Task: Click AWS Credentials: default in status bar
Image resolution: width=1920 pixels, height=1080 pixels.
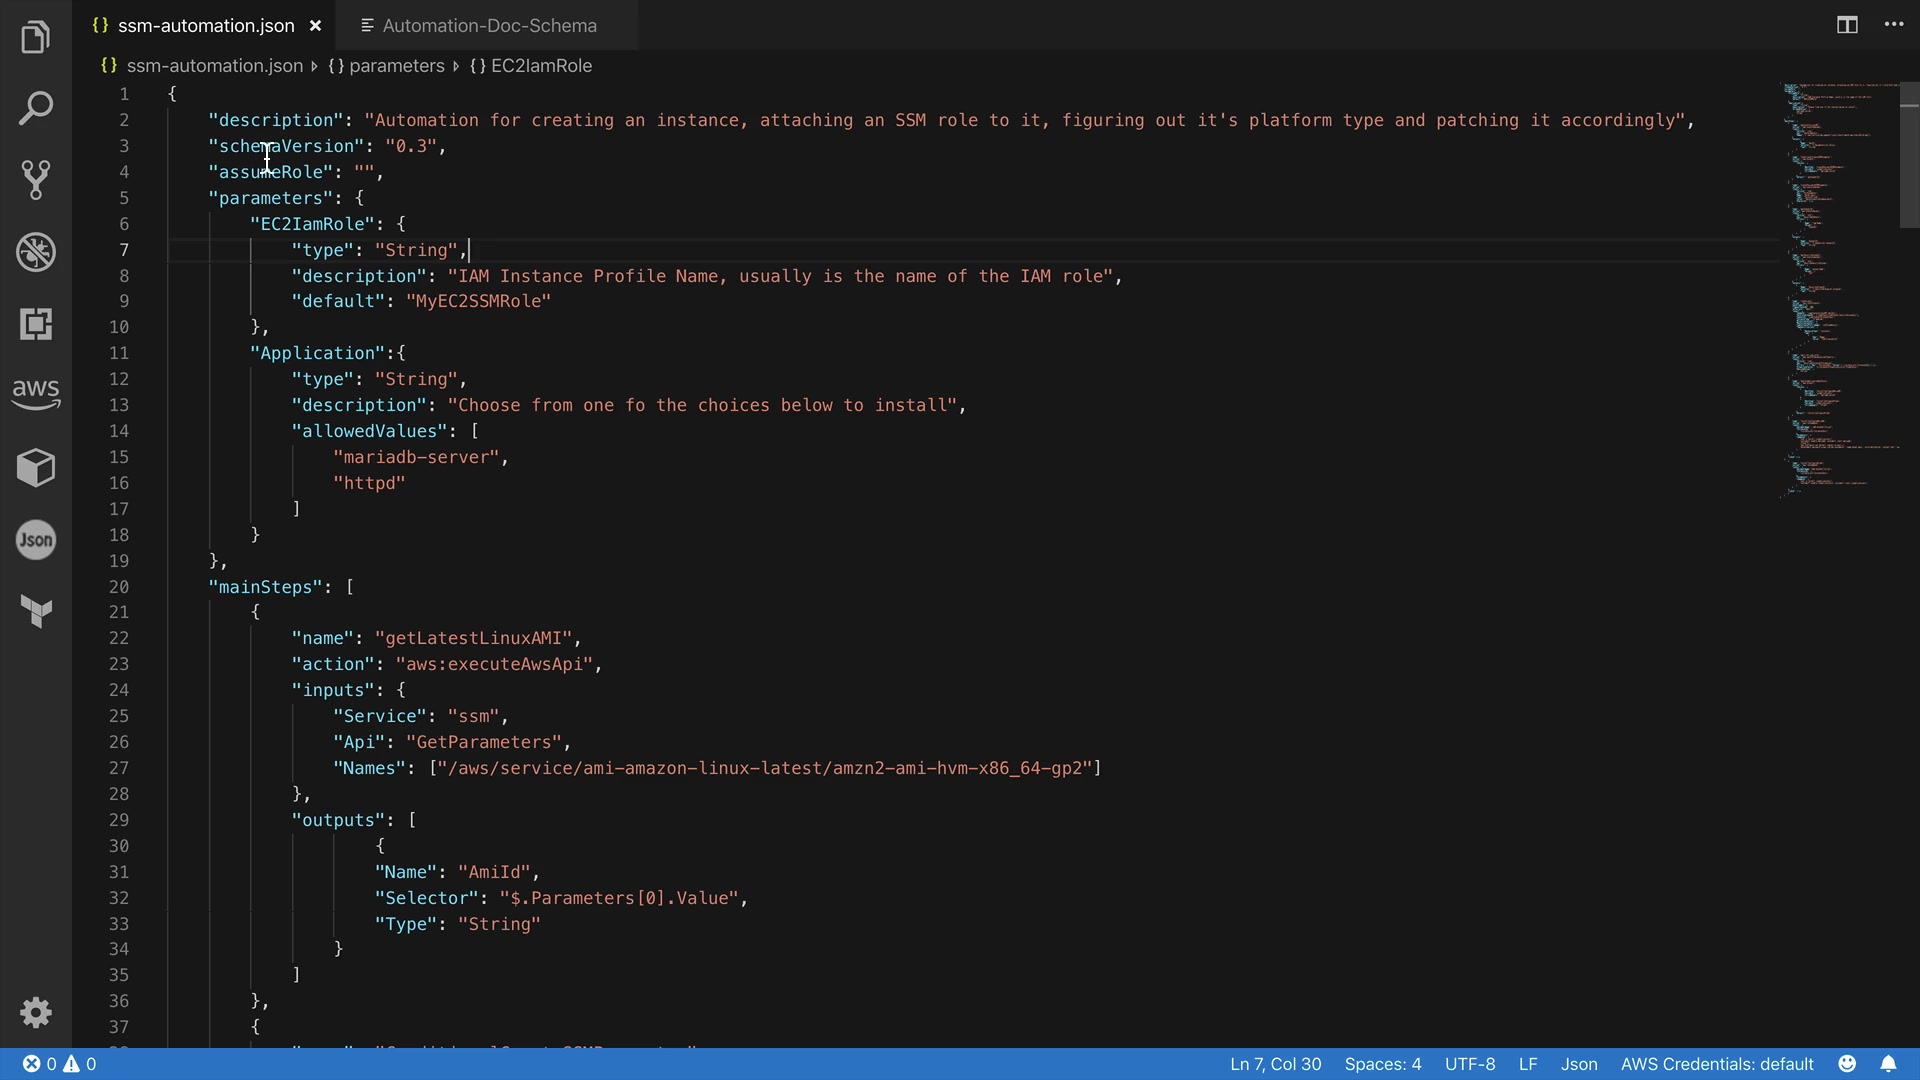Action: pyautogui.click(x=1717, y=1064)
